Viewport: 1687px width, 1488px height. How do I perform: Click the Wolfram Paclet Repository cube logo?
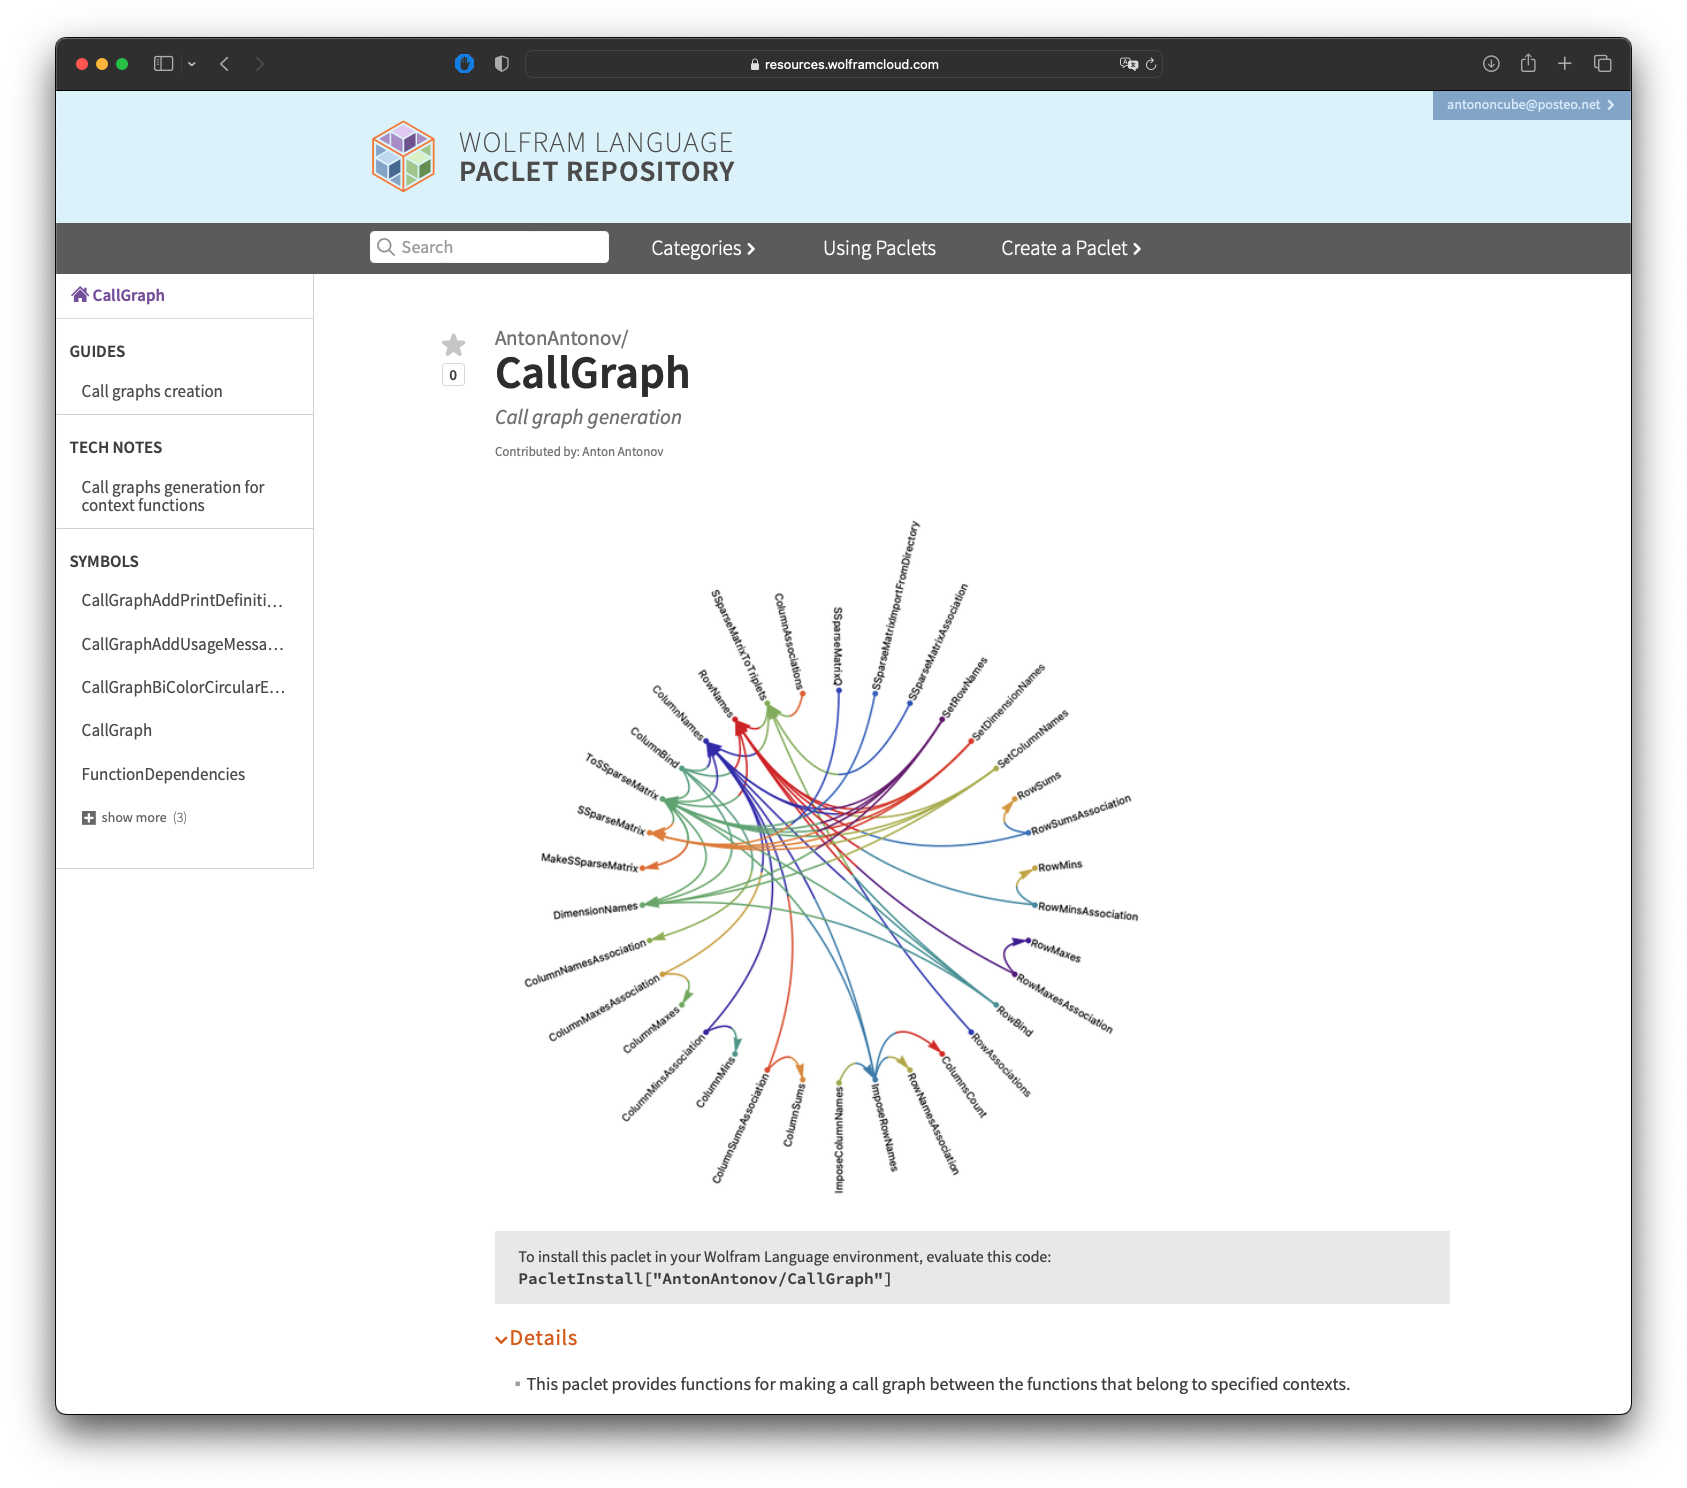point(403,157)
